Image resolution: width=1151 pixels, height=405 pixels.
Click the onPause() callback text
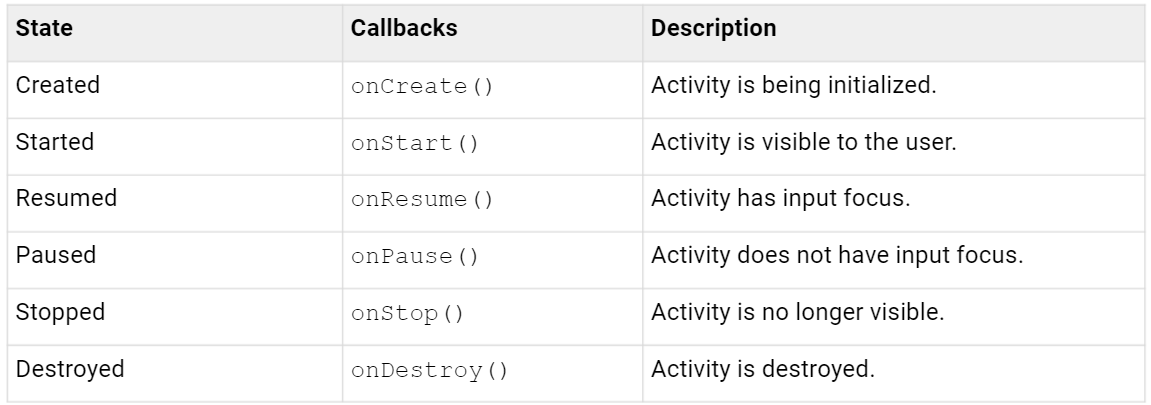(x=416, y=256)
